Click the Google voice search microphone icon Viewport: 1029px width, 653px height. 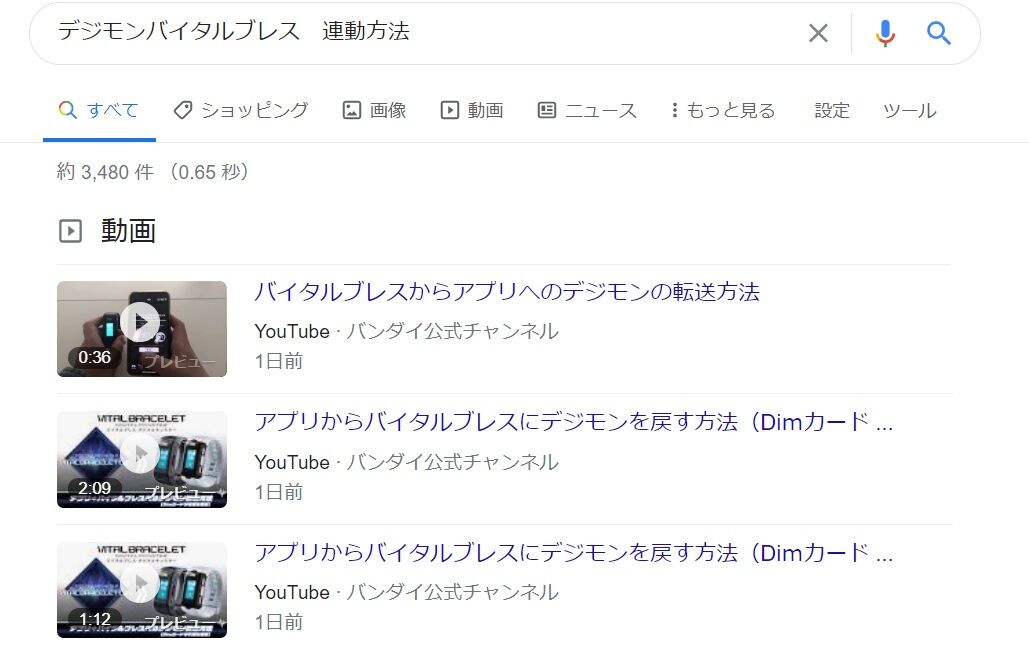pyautogui.click(x=884, y=33)
